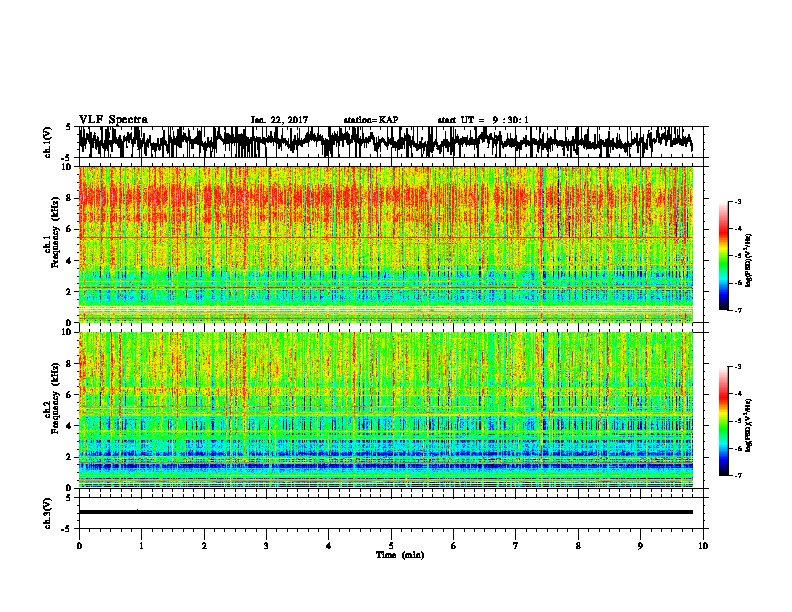792x612 pixels.
Task: Click the ch.1 spectrogram color scale bar
Action: tap(723, 256)
